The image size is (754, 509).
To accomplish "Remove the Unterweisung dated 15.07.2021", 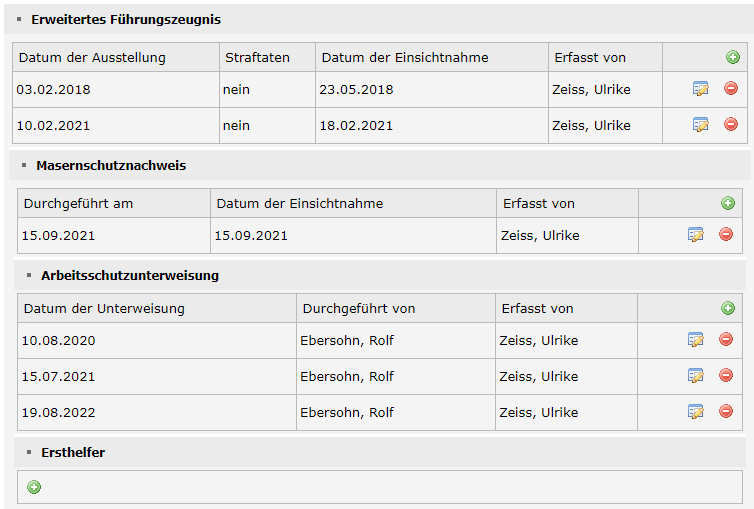I will (726, 375).
